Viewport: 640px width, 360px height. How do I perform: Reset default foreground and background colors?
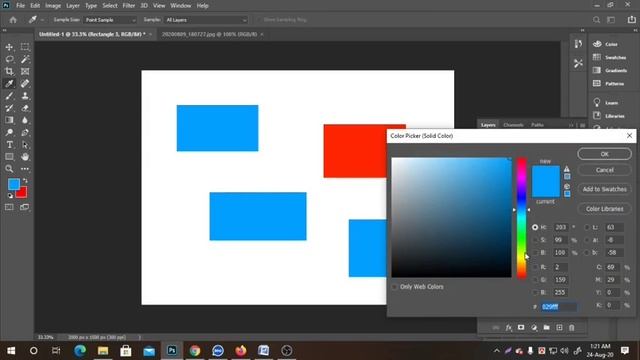click(10, 196)
